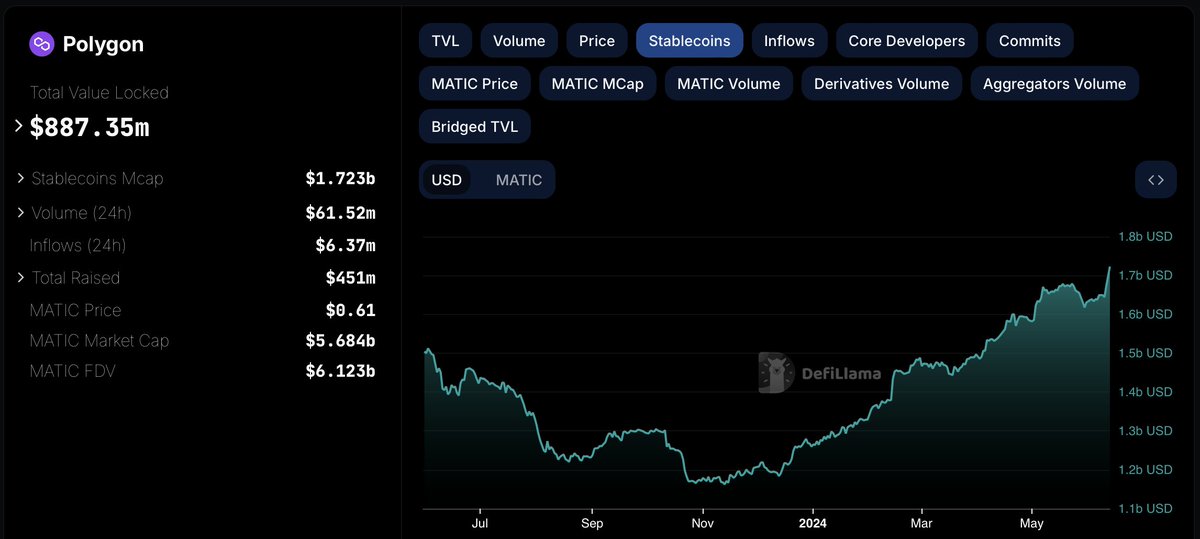The image size is (1200, 539).
Task: Disable the Stablecoins chart metric
Action: (x=689, y=41)
